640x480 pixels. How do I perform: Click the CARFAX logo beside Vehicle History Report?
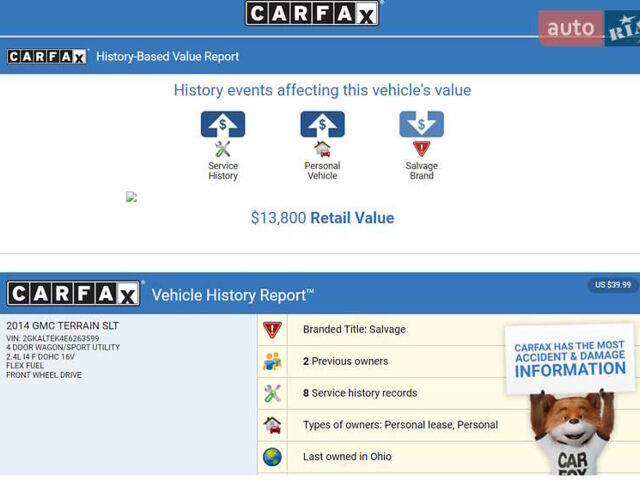click(x=74, y=293)
